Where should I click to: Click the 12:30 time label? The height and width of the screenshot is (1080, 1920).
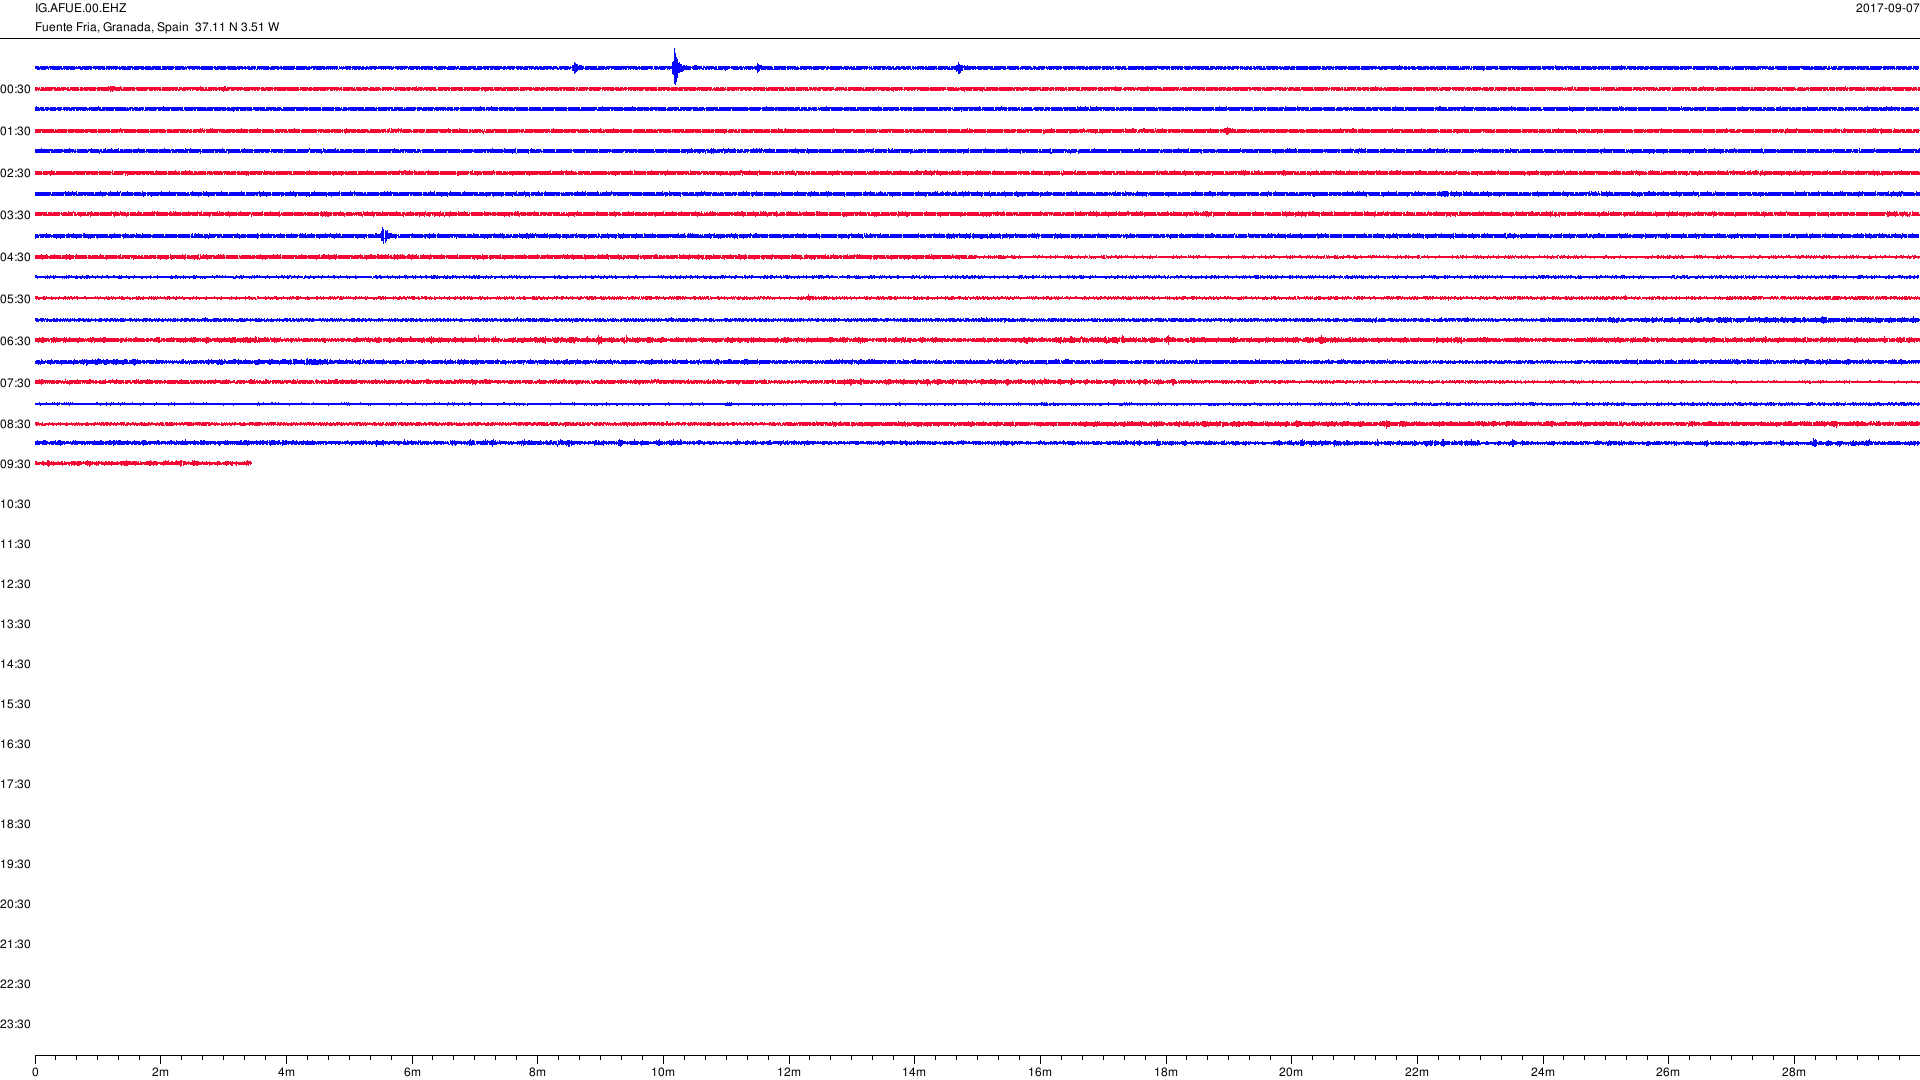point(15,584)
